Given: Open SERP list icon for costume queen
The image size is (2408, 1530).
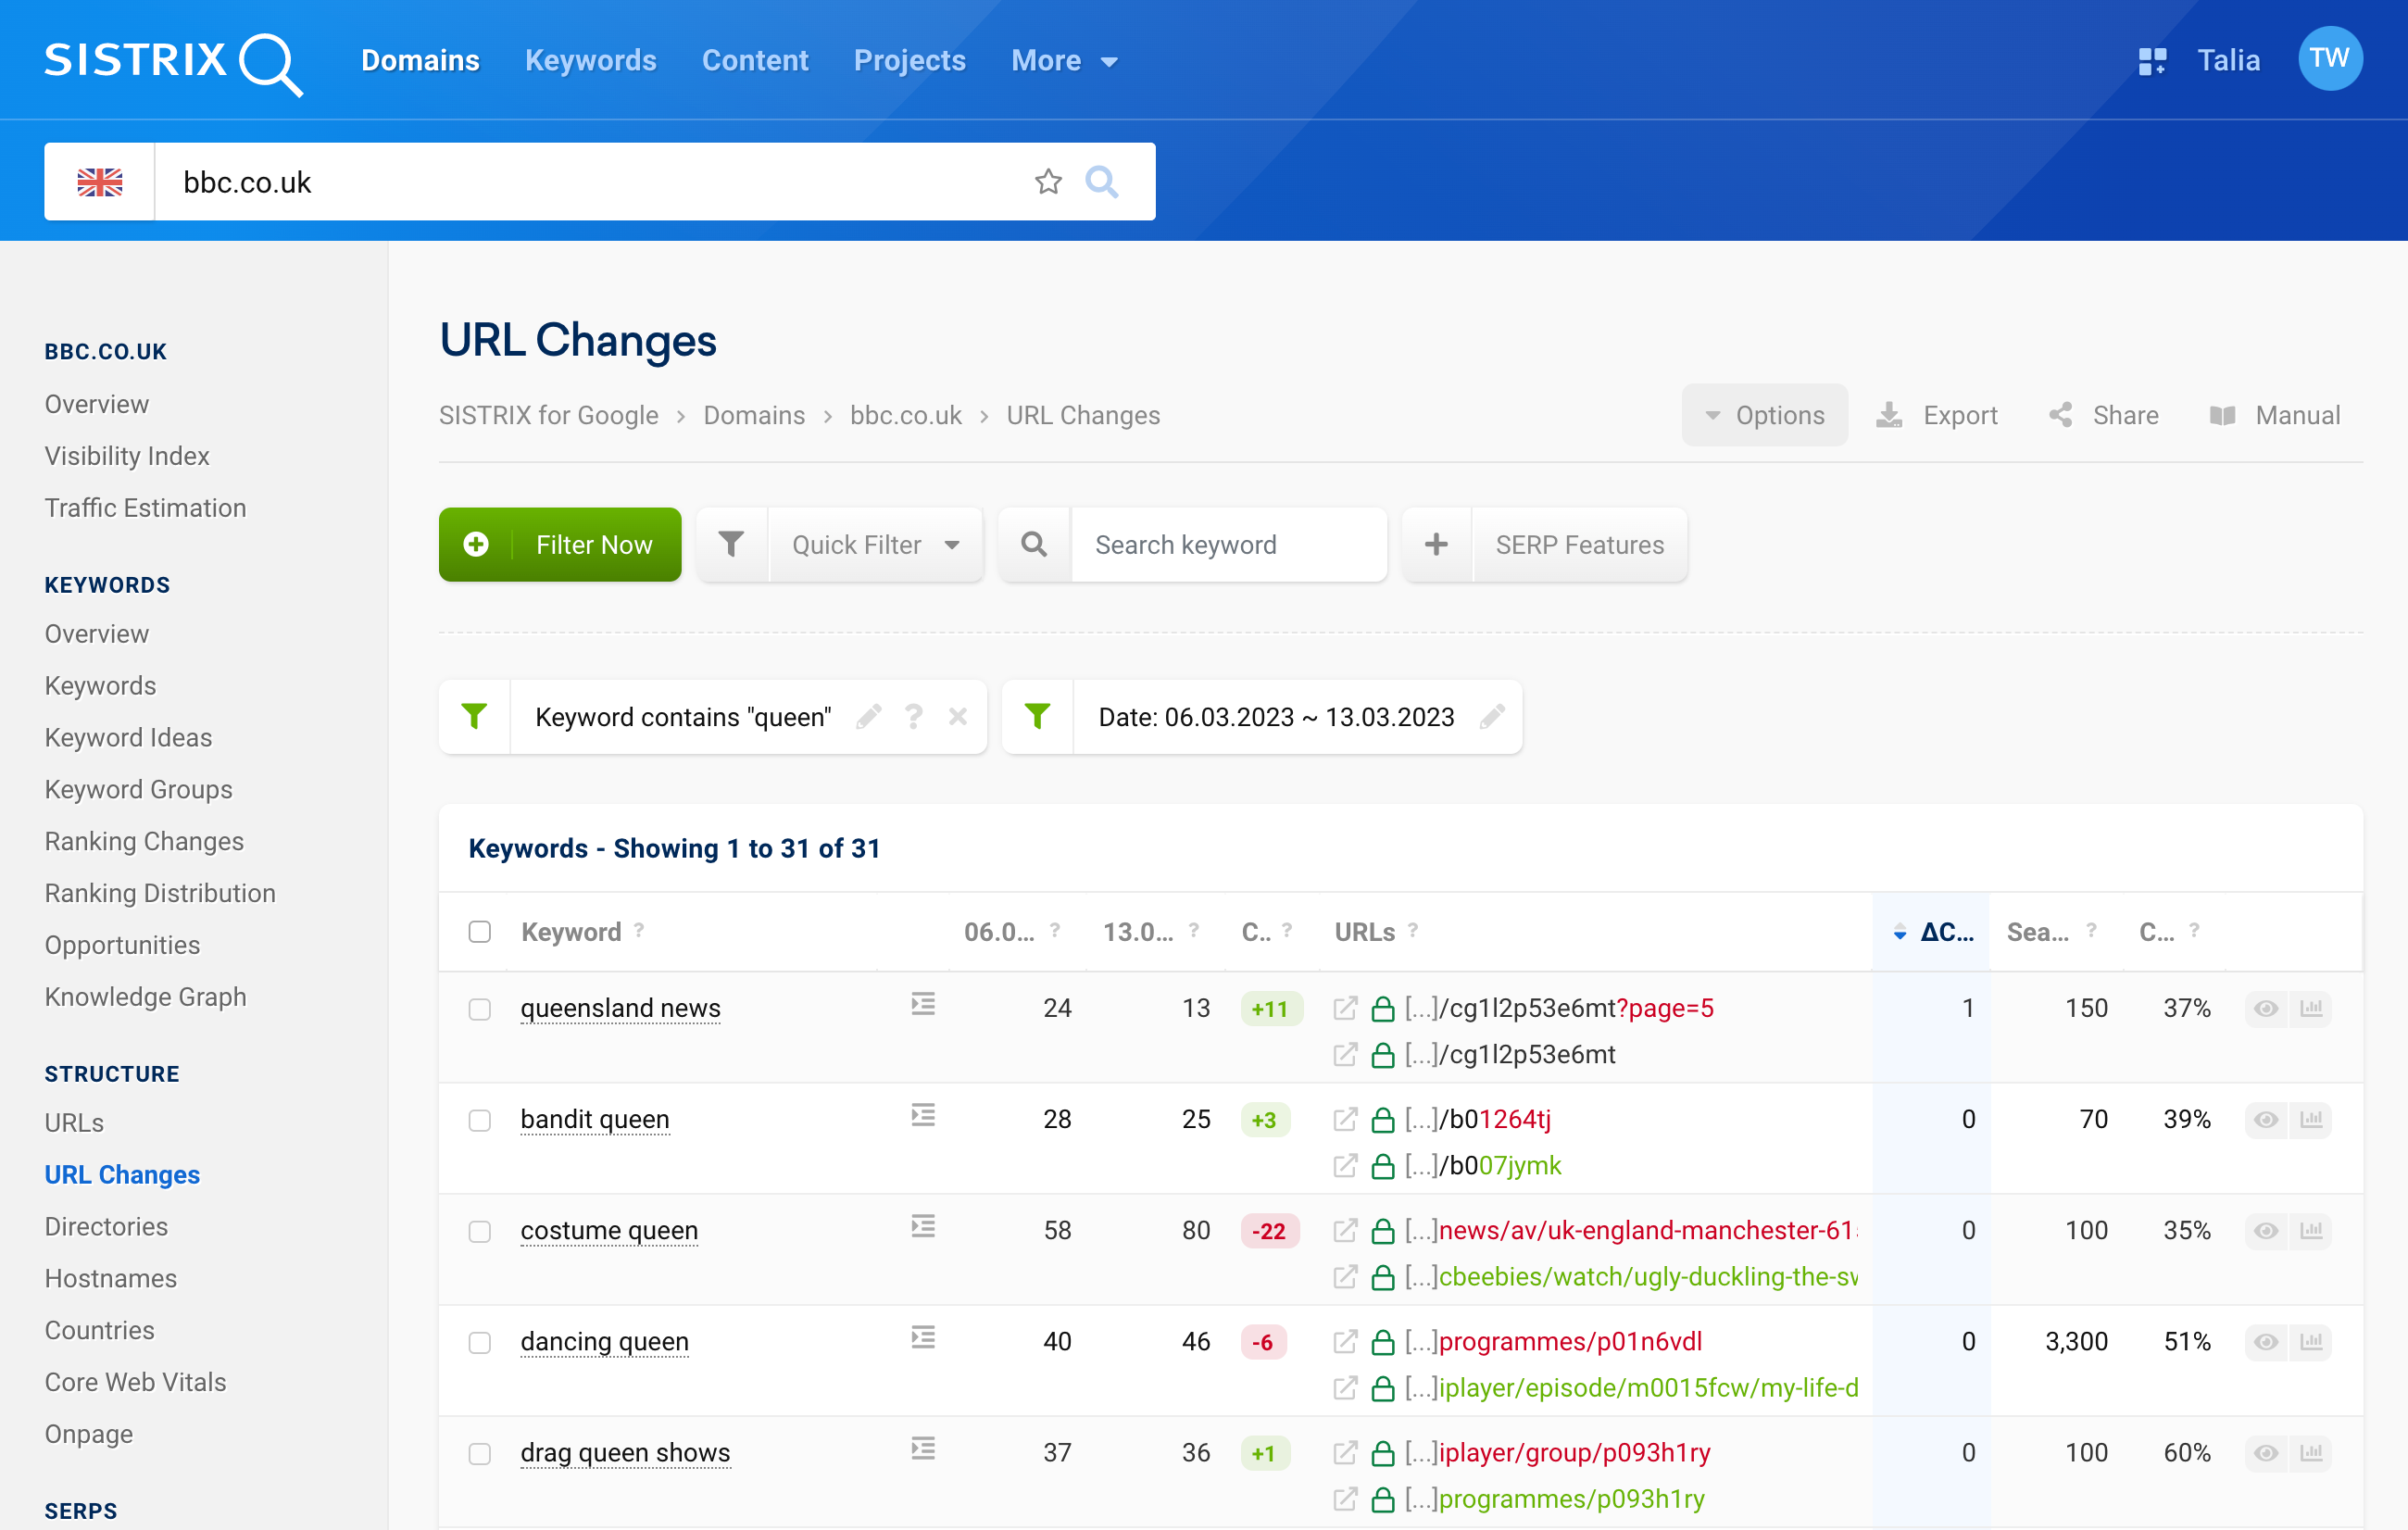Looking at the screenshot, I should pyautogui.click(x=923, y=1226).
